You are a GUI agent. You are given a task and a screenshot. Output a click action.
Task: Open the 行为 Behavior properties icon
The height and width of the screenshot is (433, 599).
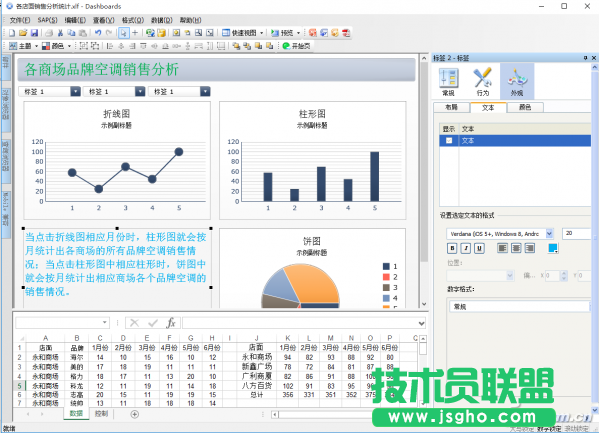point(482,82)
